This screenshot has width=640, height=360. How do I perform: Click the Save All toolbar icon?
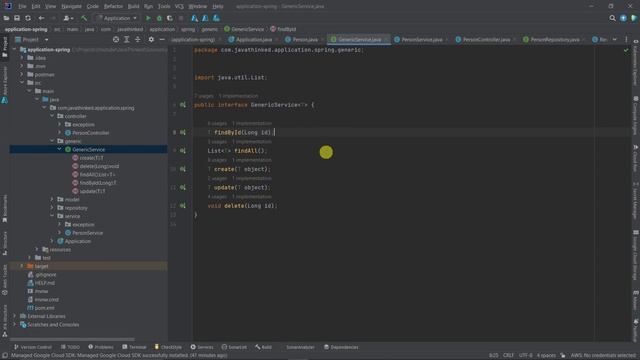click(x=17, y=18)
